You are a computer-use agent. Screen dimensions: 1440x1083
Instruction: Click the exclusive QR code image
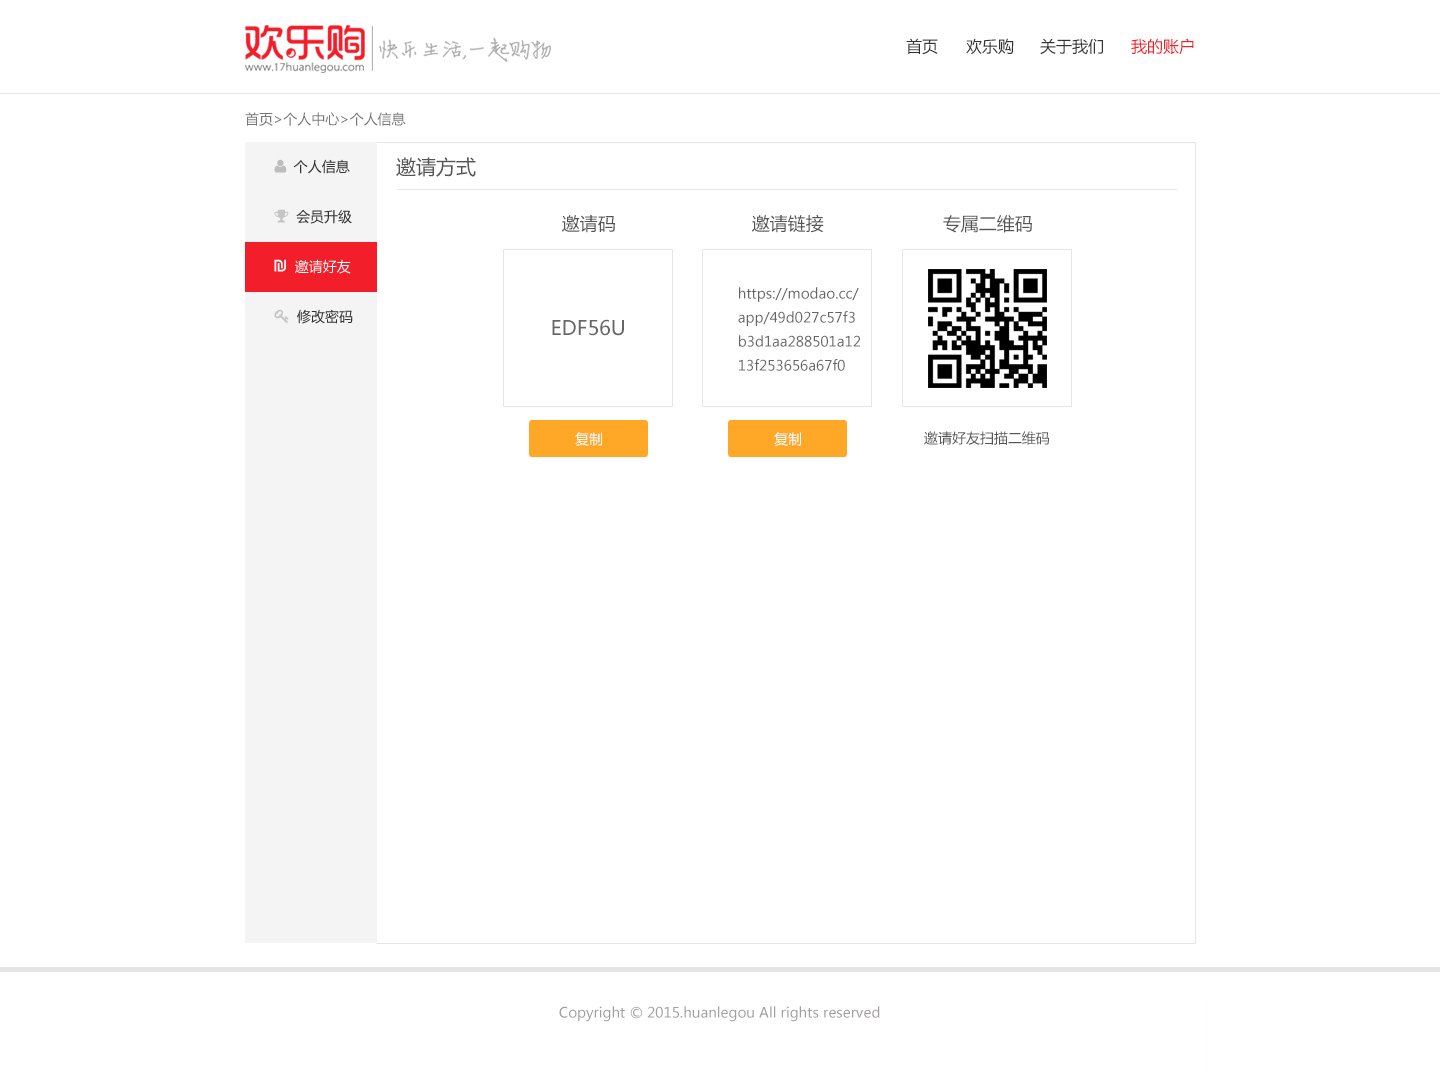(x=987, y=328)
